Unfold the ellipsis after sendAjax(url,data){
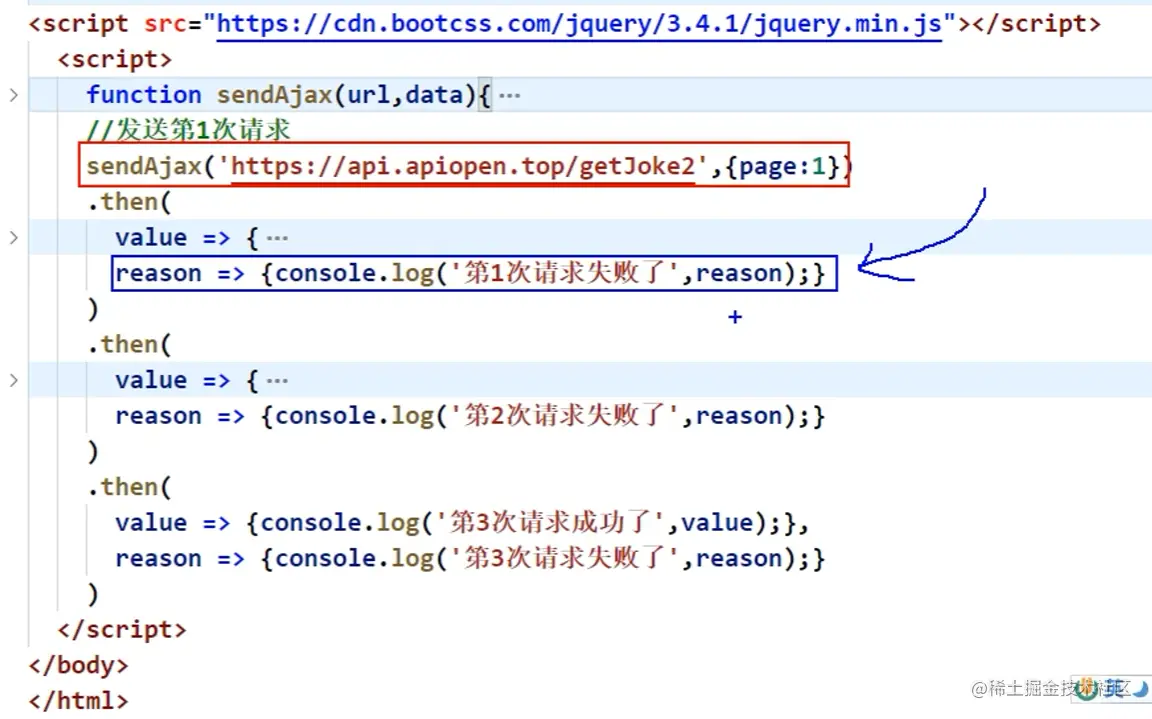 509,95
